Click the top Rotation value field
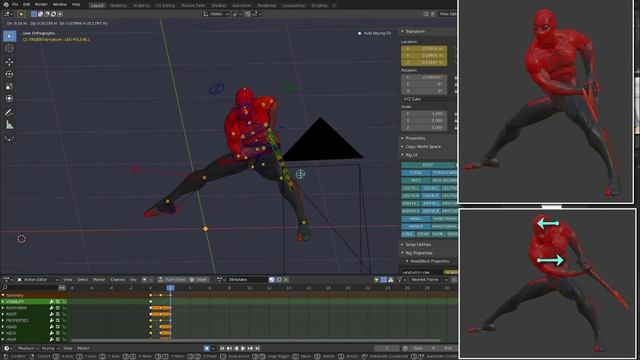Viewport: 640px width, 360px height. 424,77
